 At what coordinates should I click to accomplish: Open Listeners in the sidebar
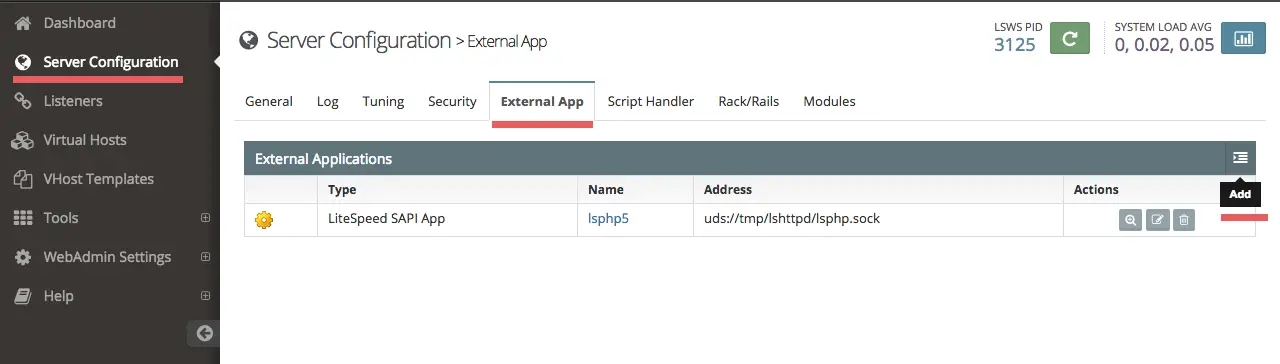(x=73, y=101)
